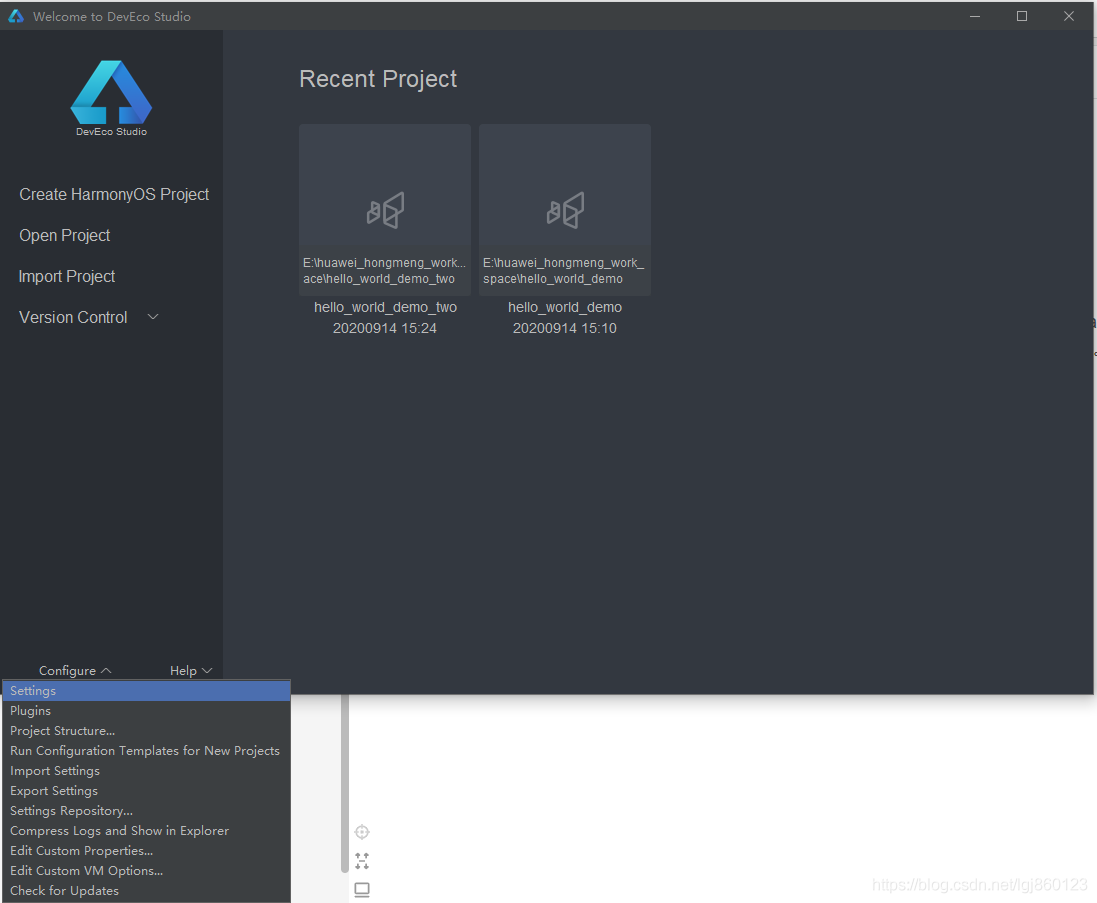
Task: Open Settings Repository... entry
Action: click(x=146, y=811)
